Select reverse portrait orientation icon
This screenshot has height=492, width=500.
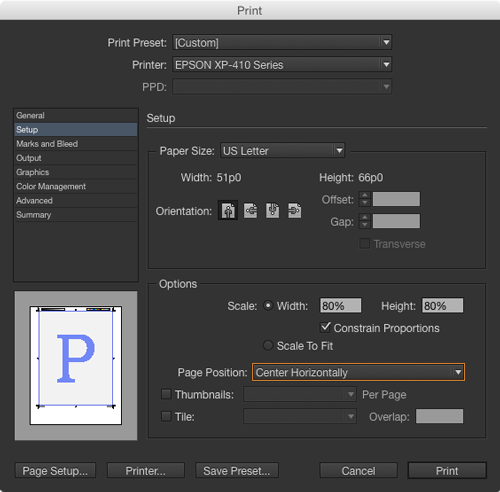coord(272,210)
